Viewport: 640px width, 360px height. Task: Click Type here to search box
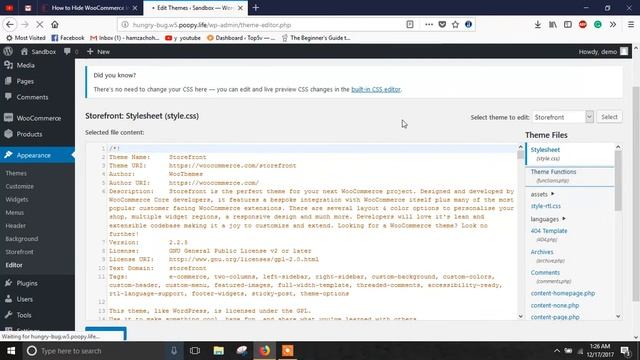click(94, 351)
